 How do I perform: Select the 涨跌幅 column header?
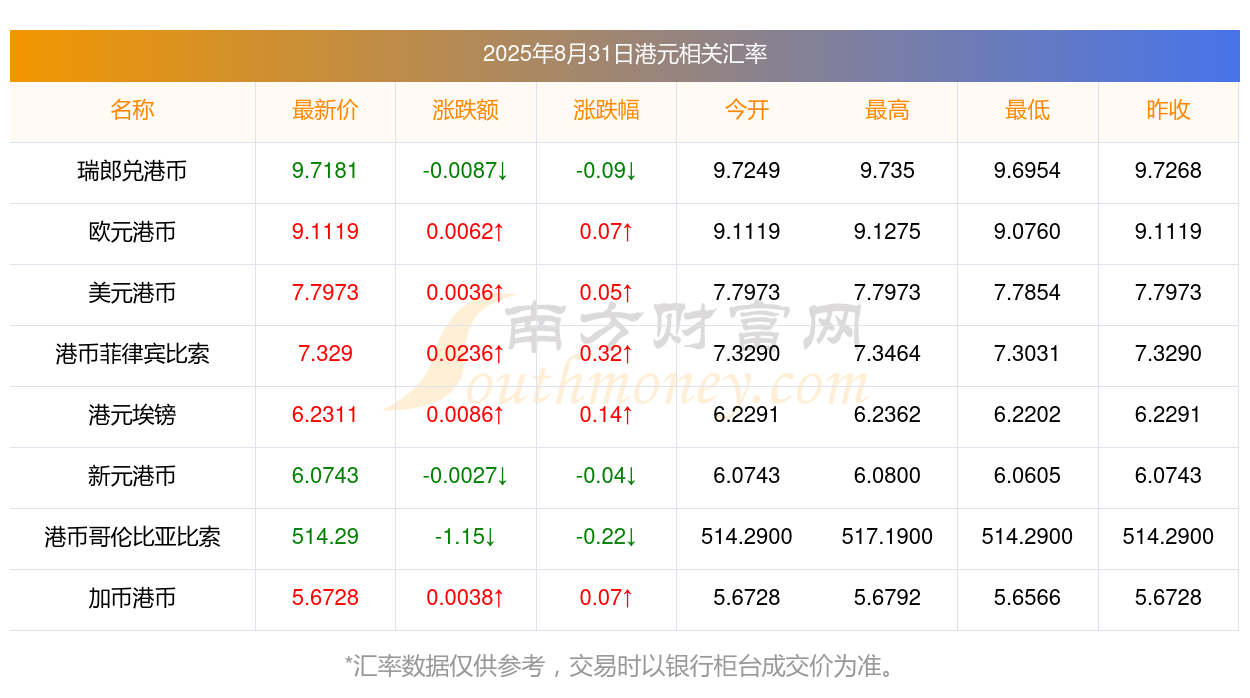point(606,110)
